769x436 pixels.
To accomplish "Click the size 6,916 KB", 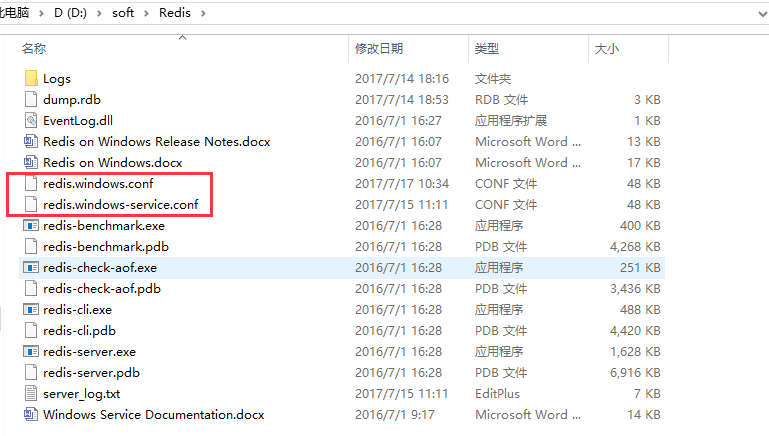I will pyautogui.click(x=635, y=373).
